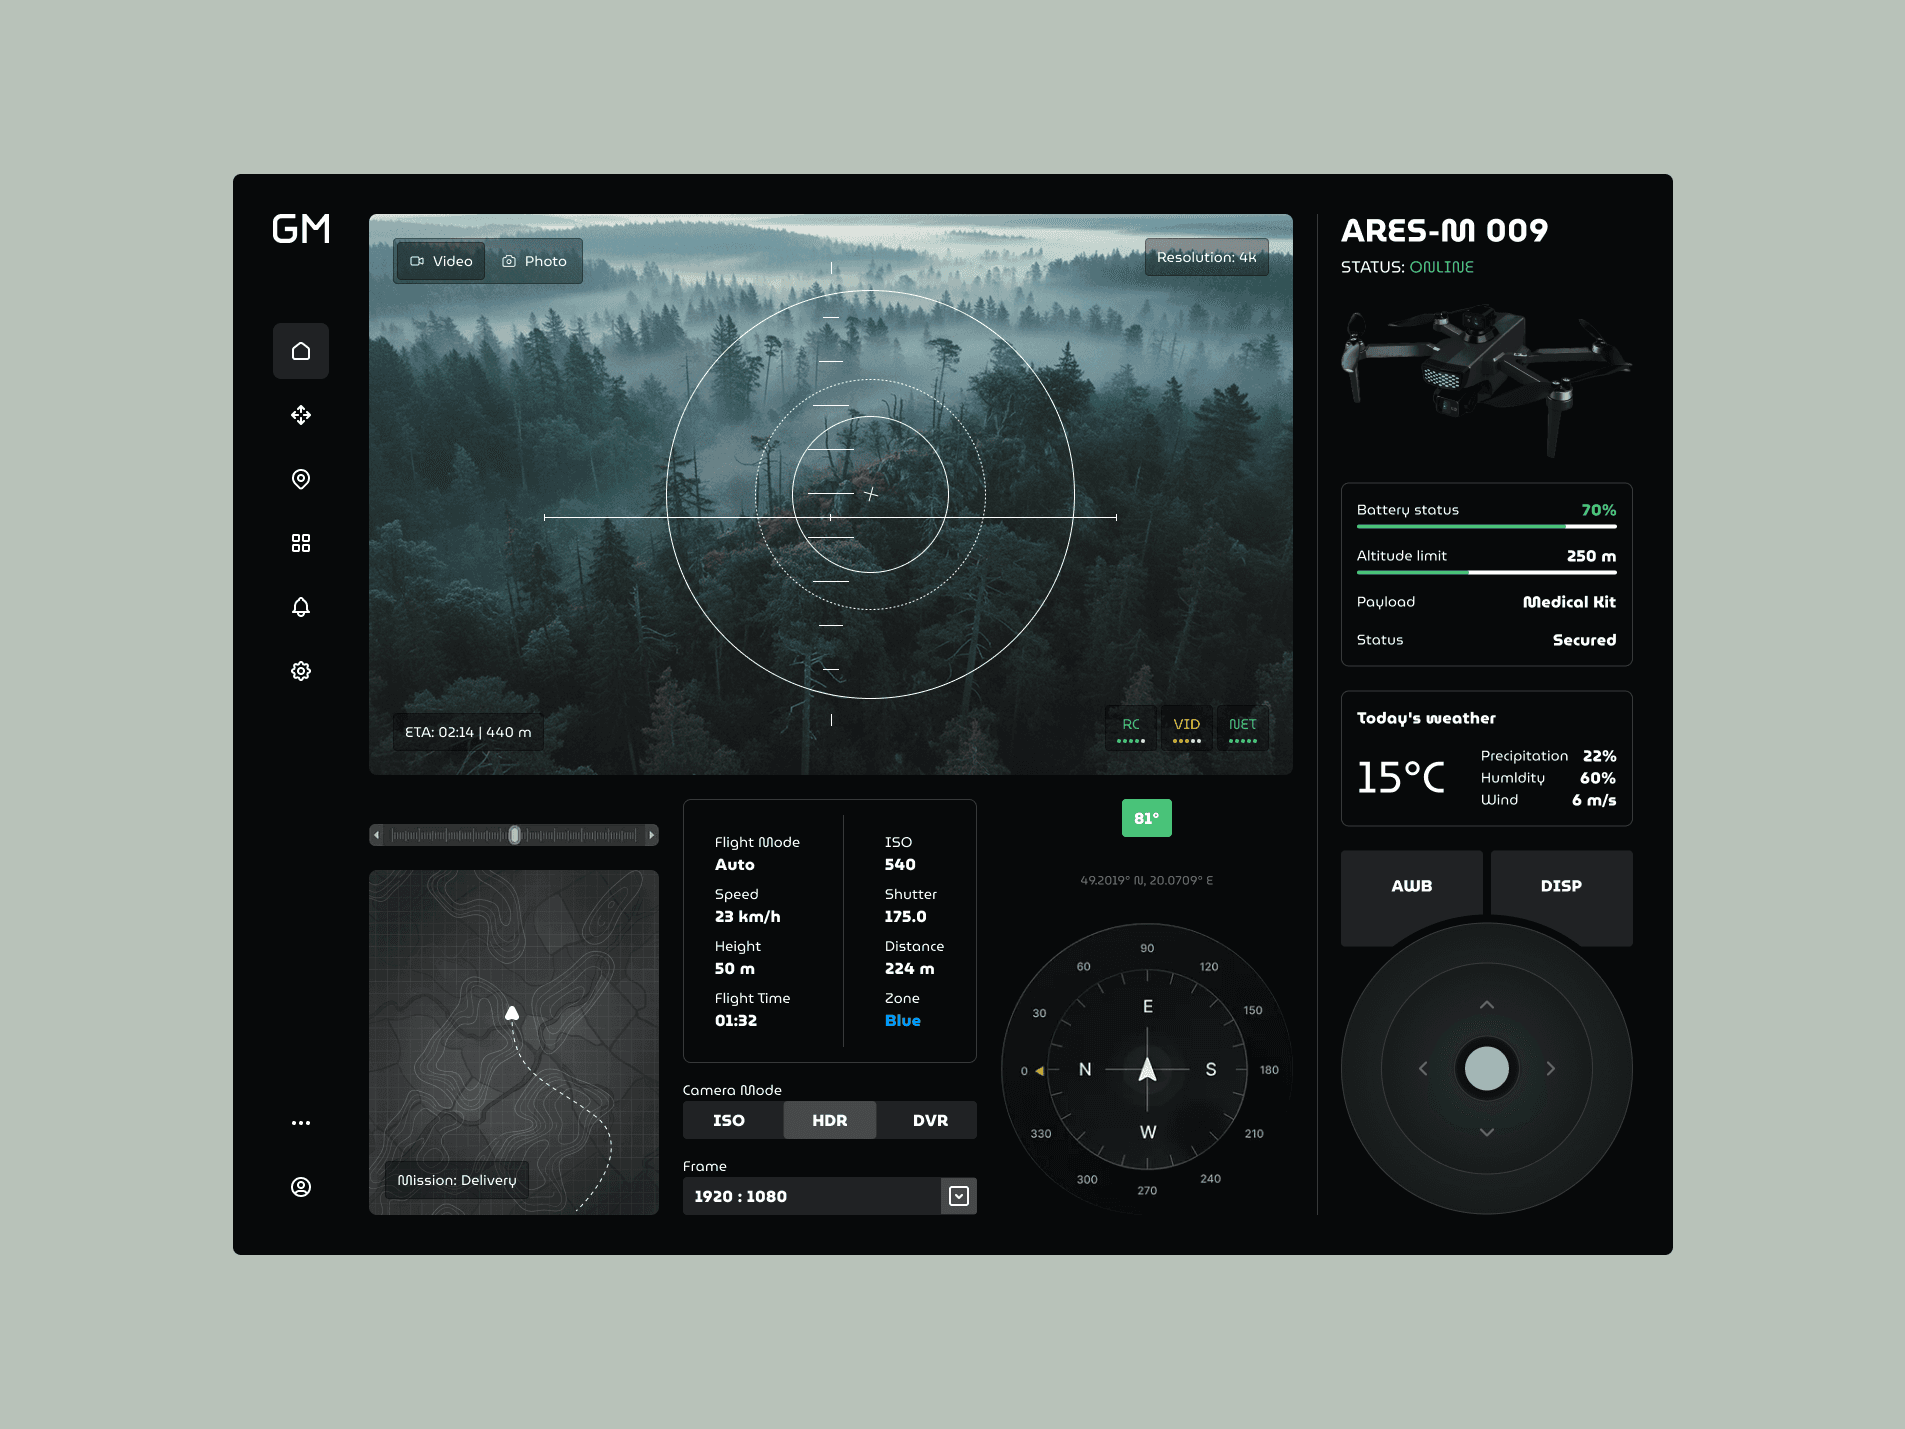The height and width of the screenshot is (1429, 1905).
Task: Click joystick up chevron
Action: [x=1487, y=1005]
